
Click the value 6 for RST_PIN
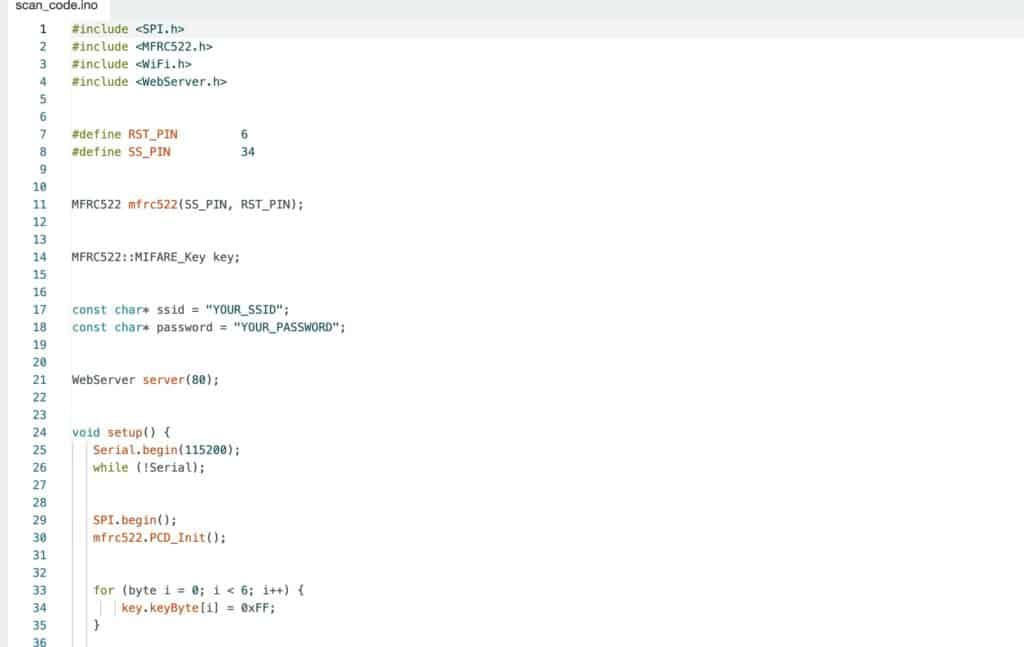tap(244, 134)
